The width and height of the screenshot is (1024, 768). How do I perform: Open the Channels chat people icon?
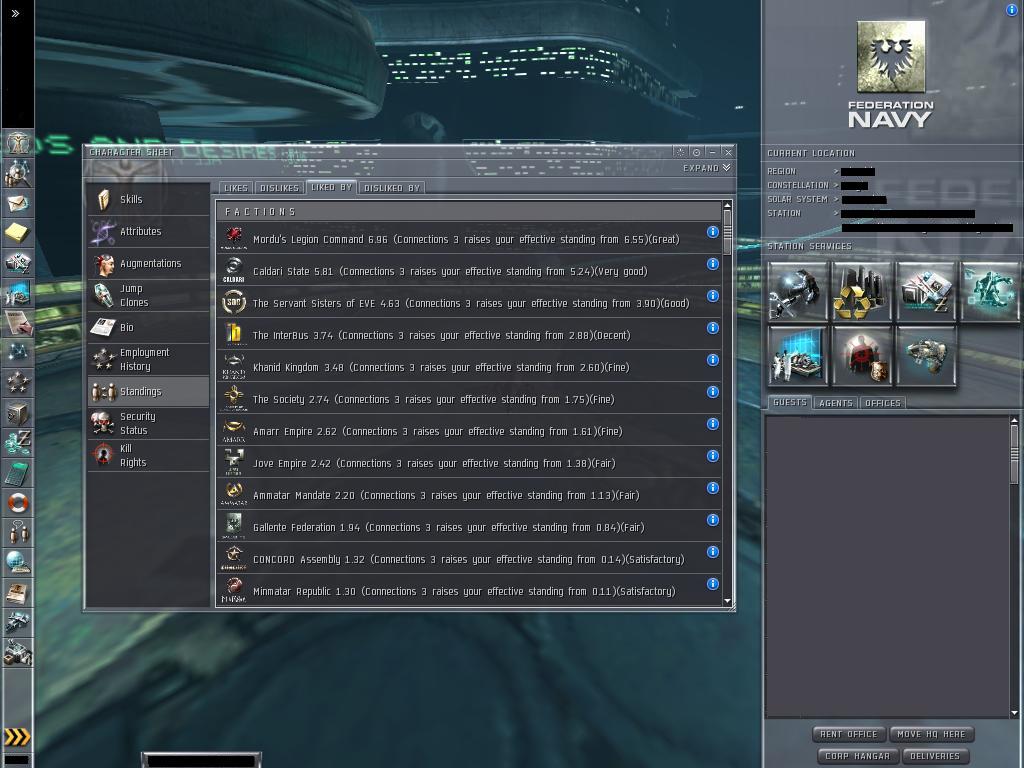pos(18,533)
